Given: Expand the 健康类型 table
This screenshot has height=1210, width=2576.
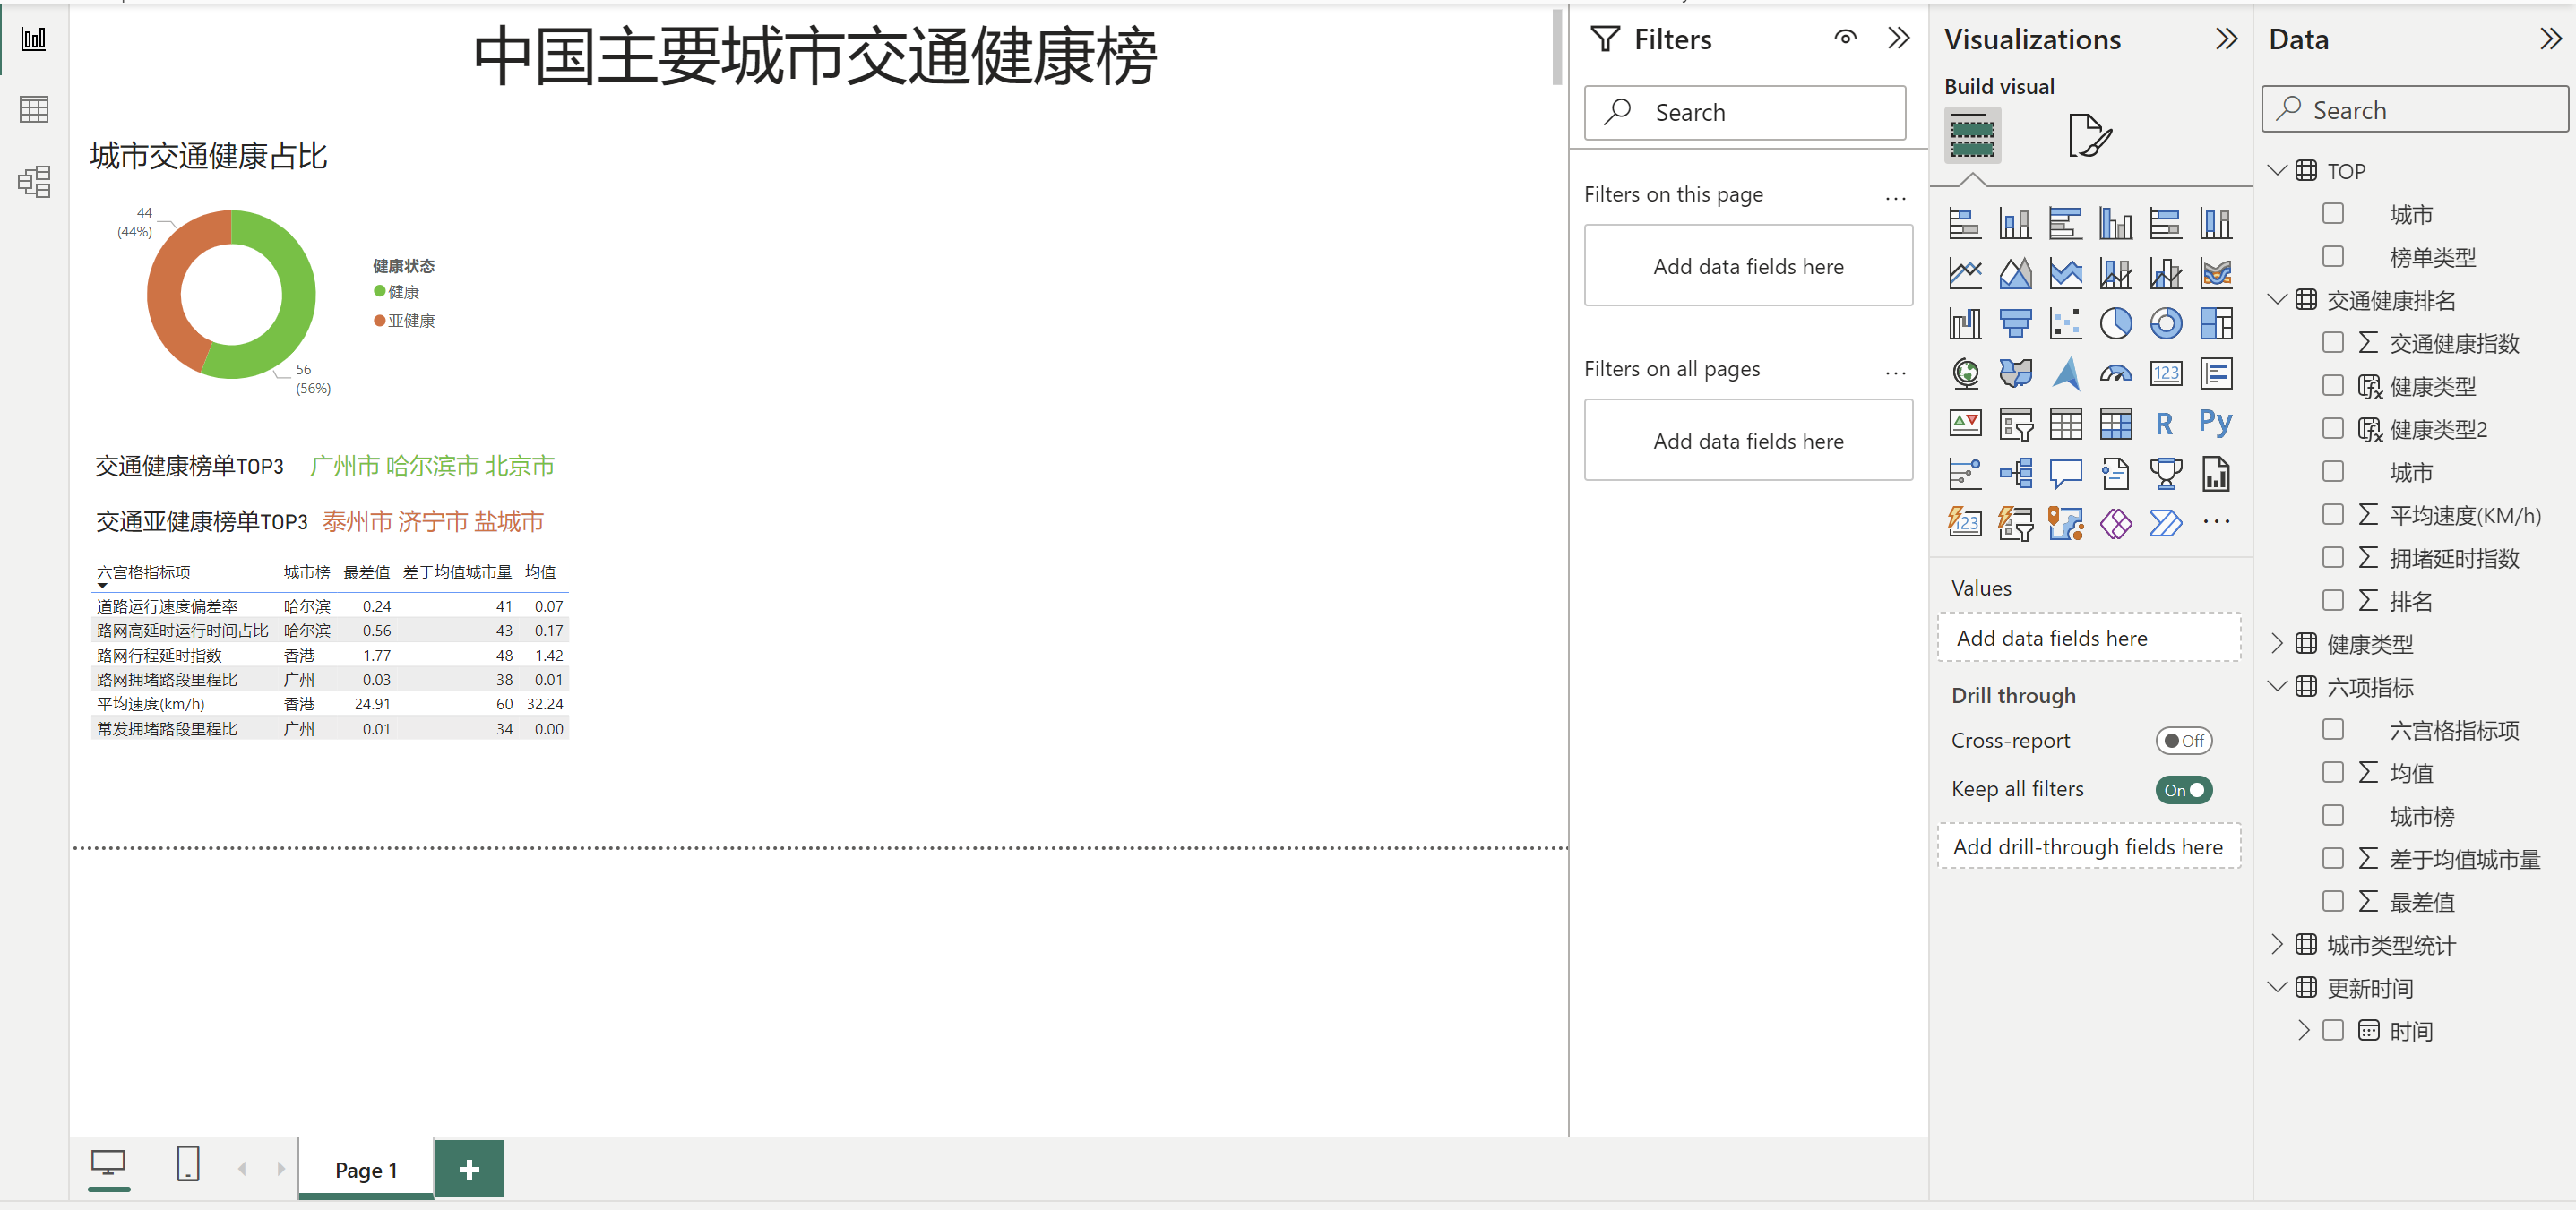Looking at the screenshot, I should tap(2277, 644).
